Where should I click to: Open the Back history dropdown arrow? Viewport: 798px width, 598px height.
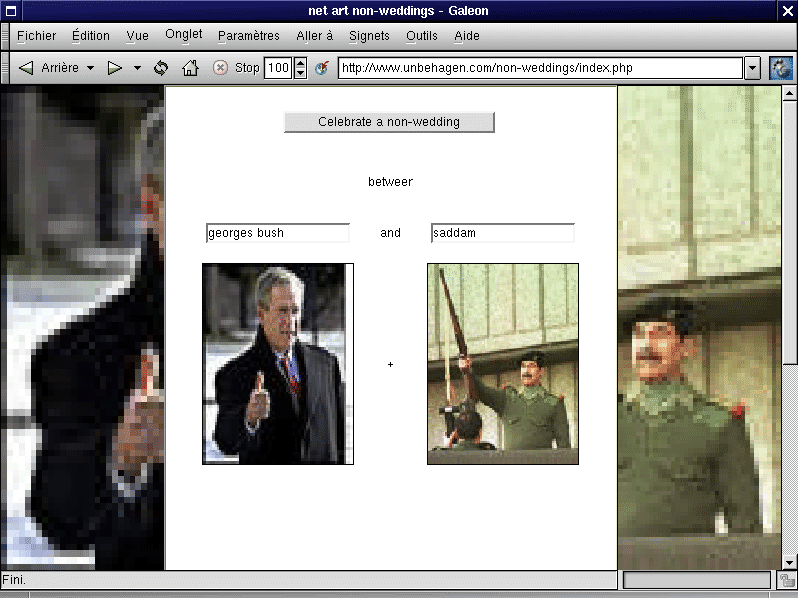(90, 68)
